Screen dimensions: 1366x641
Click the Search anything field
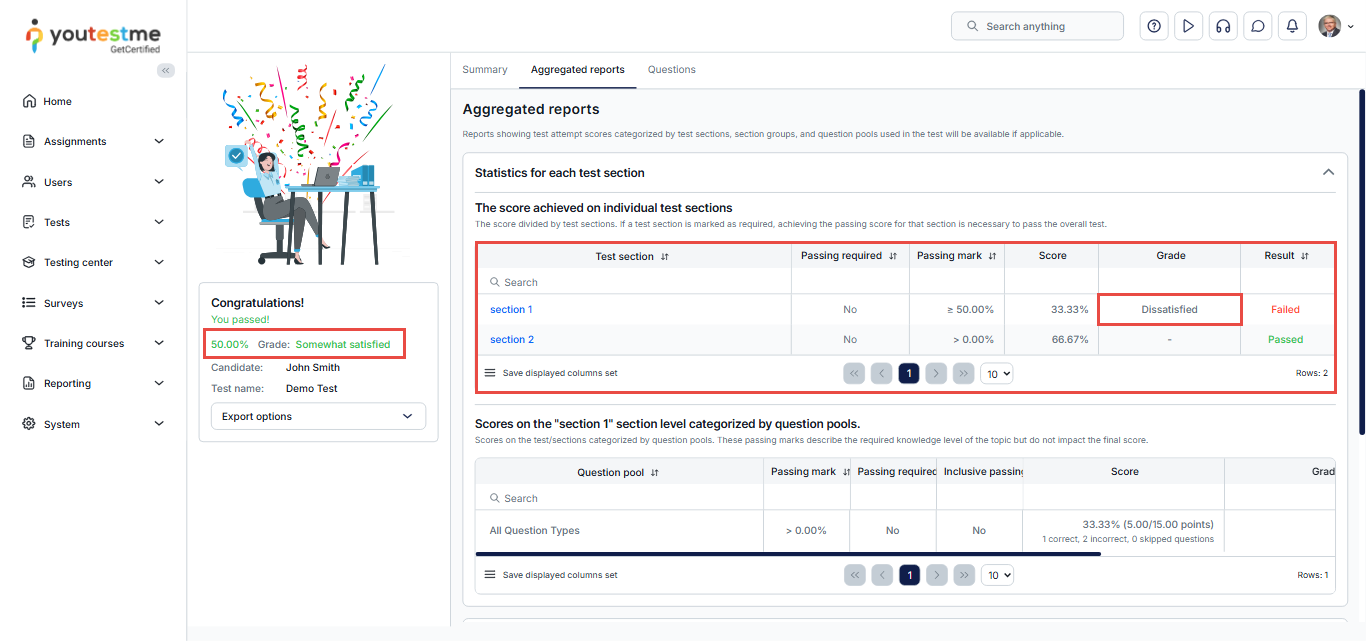1037,26
